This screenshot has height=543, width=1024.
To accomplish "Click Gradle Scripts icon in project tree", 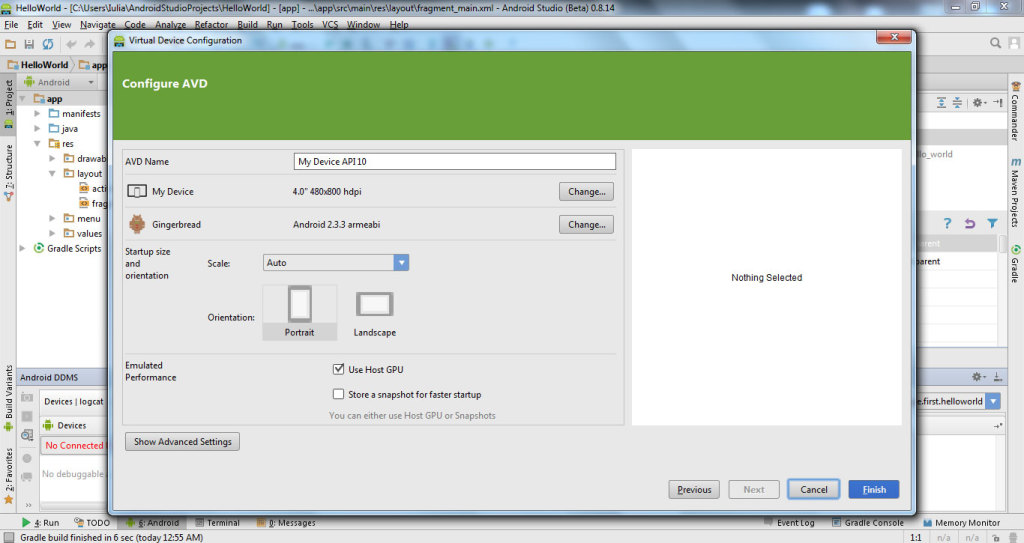I will tap(39, 248).
